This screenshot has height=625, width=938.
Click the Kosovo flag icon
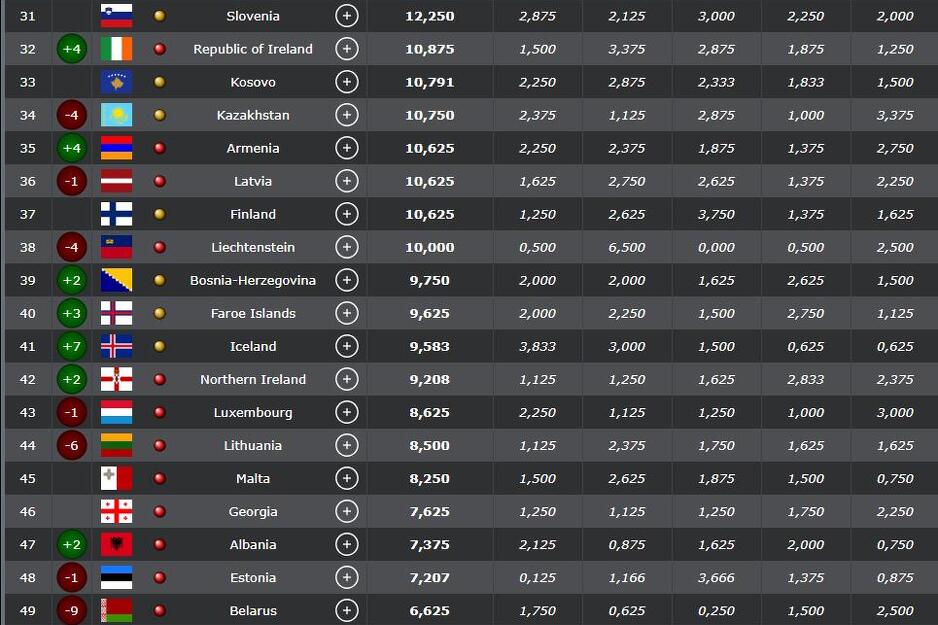pos(116,82)
